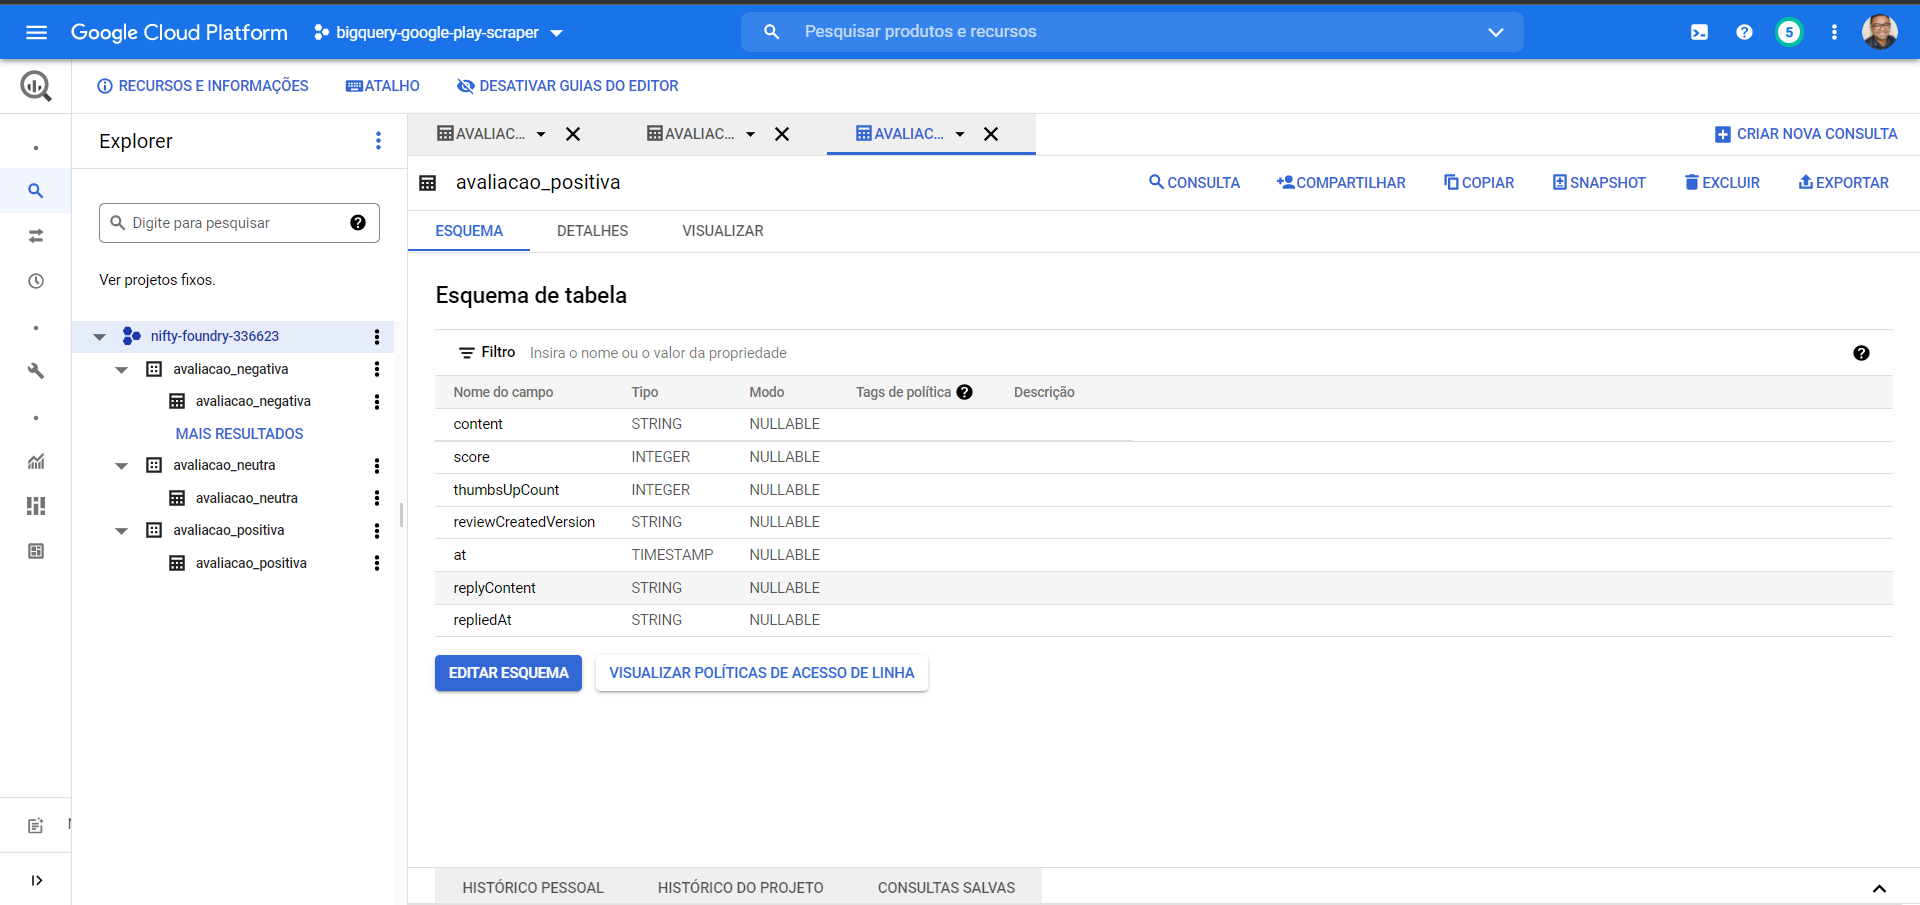The height and width of the screenshot is (905, 1920).
Task: Open the notifications badge showing 5
Action: pyautogui.click(x=1789, y=32)
